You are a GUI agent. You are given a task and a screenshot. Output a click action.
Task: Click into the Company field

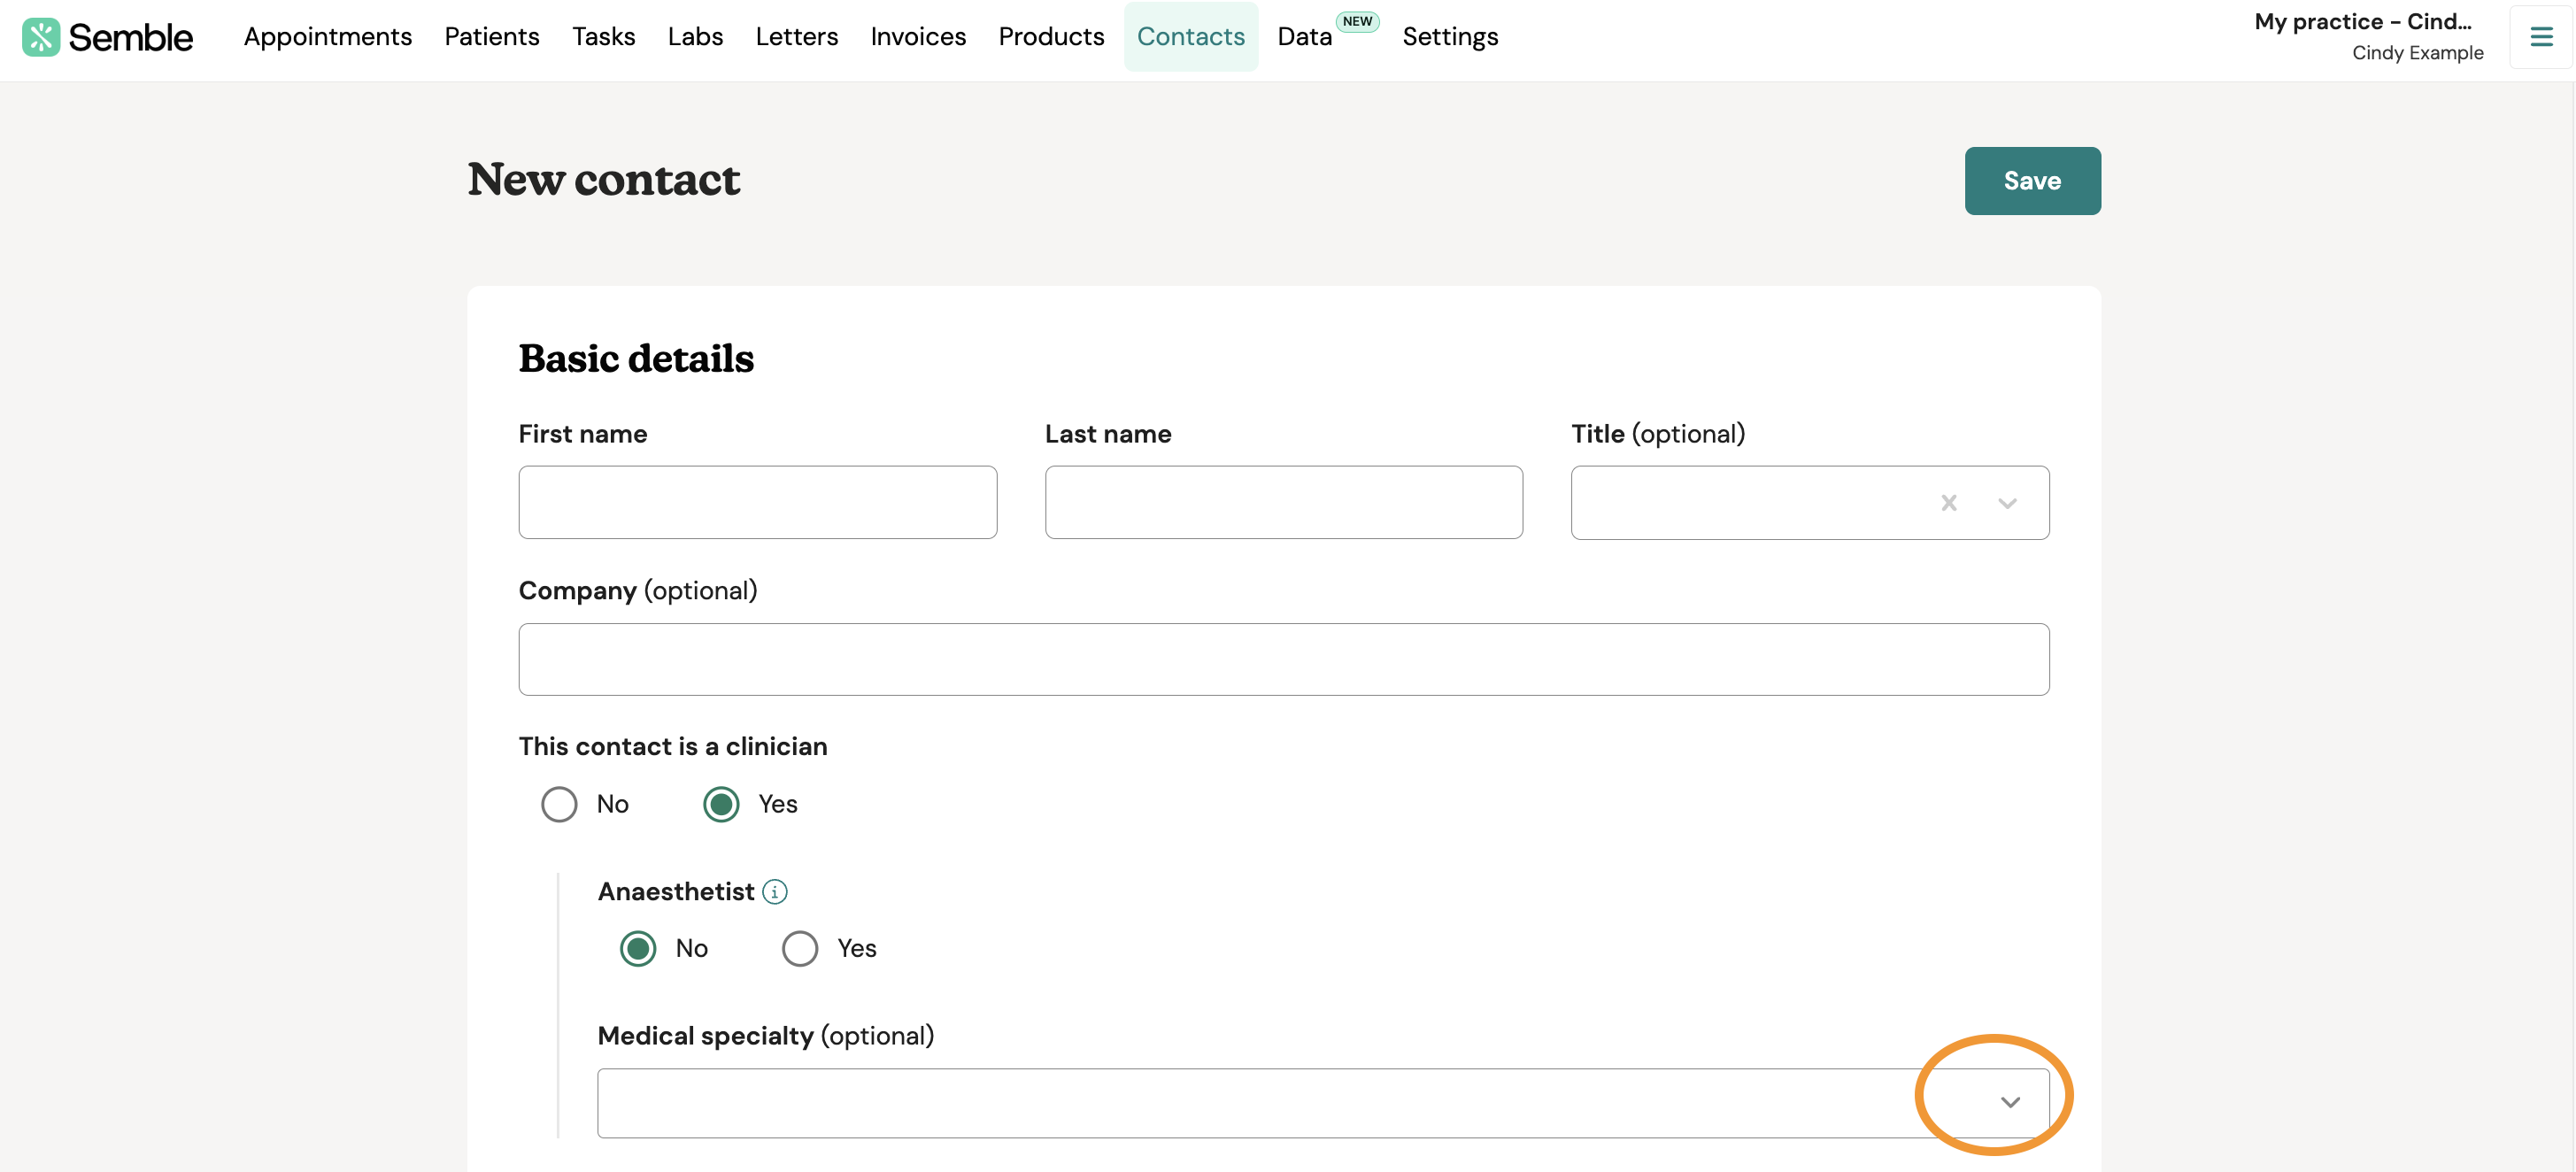[x=1284, y=659]
